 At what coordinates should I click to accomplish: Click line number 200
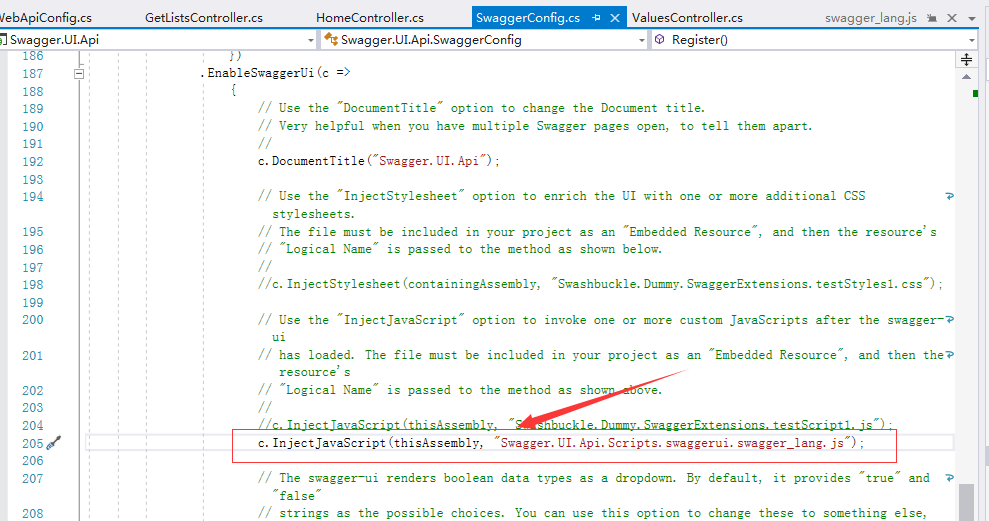tap(33, 320)
